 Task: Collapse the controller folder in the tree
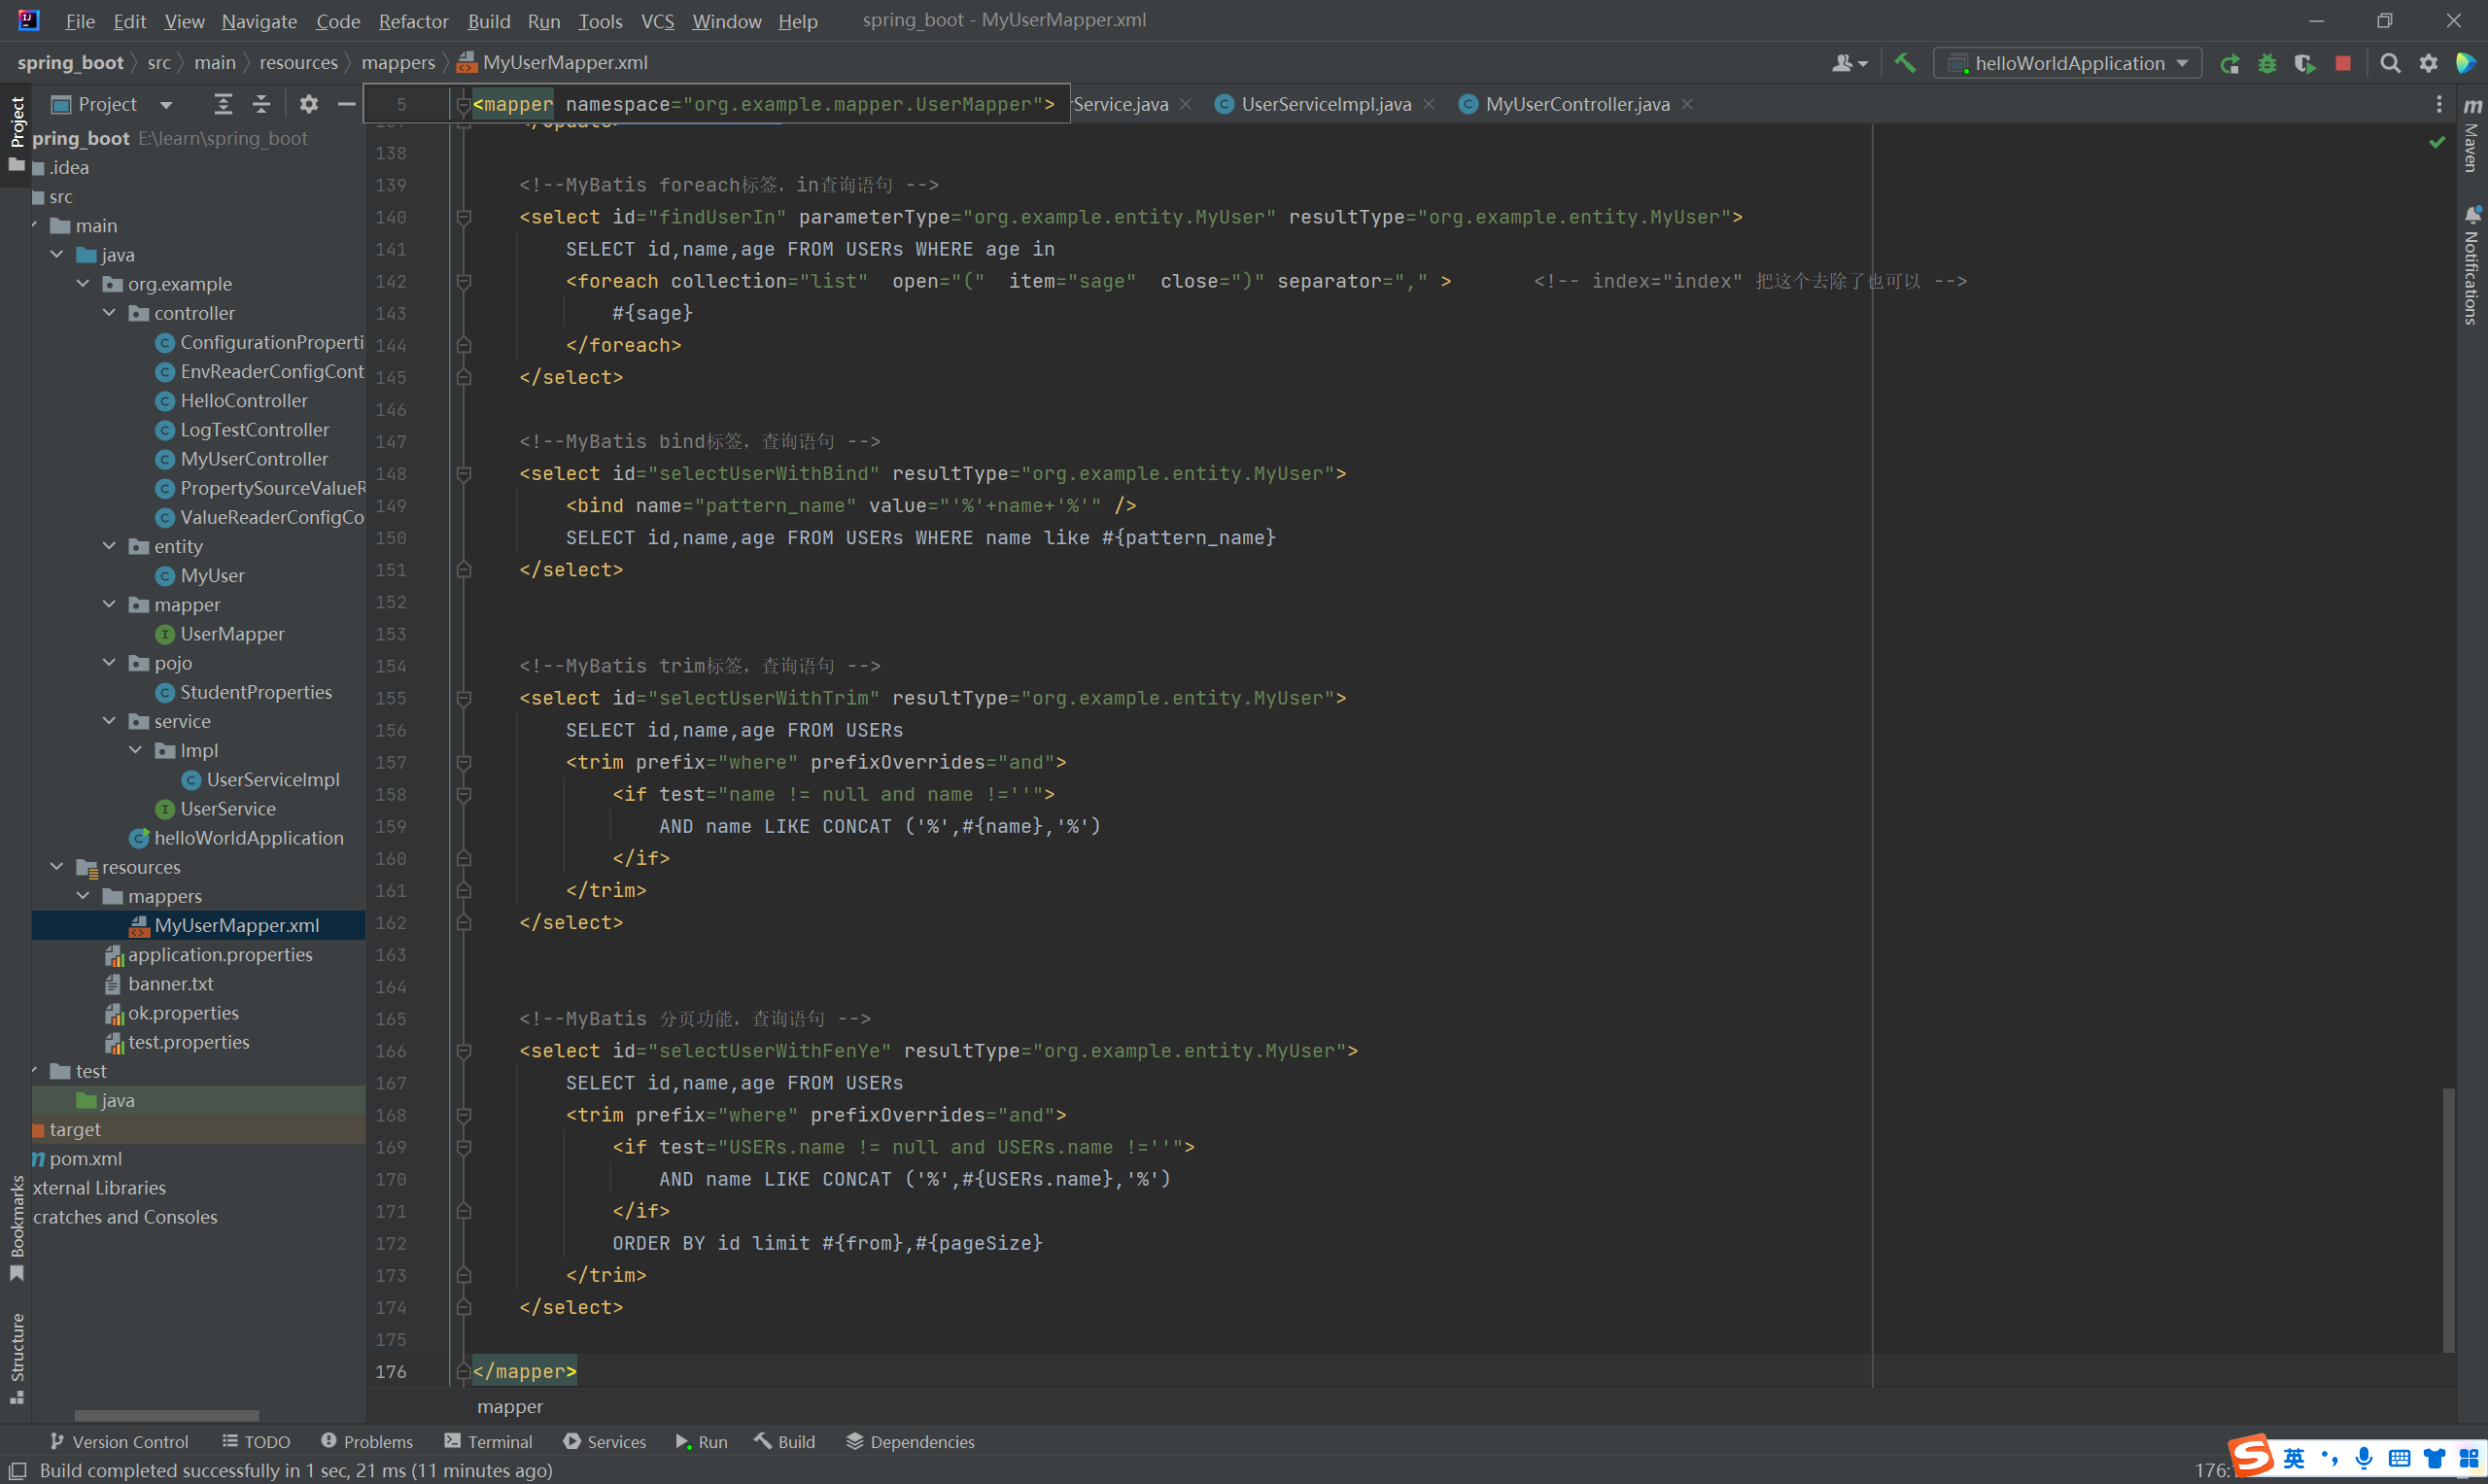pos(109,313)
